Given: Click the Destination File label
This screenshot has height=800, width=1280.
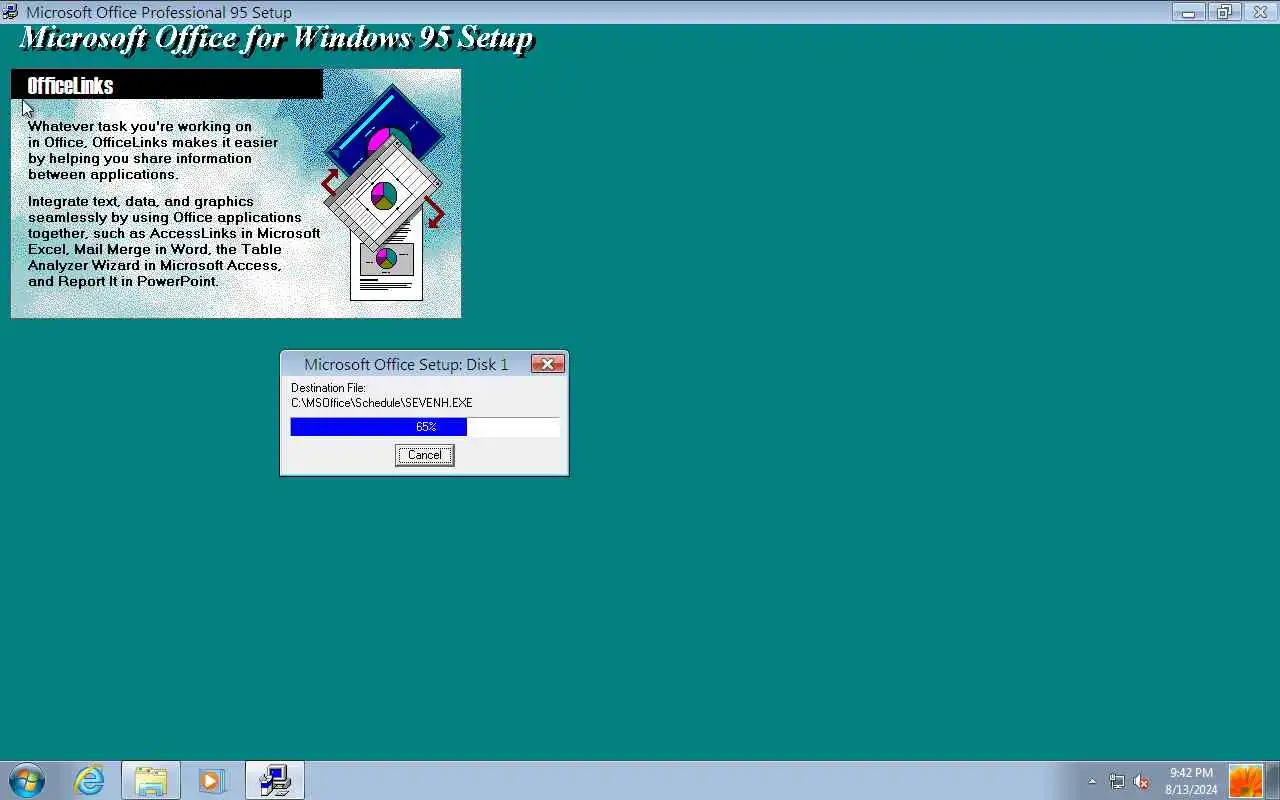Looking at the screenshot, I should [328, 388].
